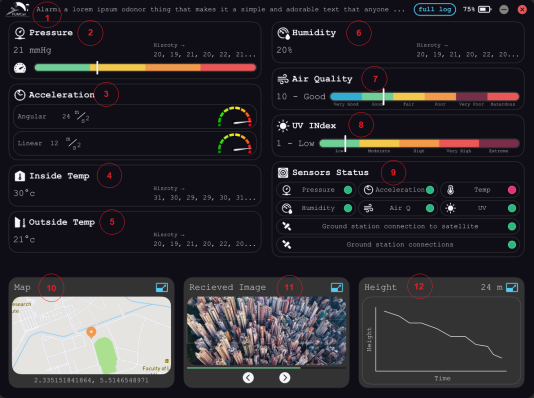Click the Humidity panel icon
534x398 pixels.
[283, 33]
